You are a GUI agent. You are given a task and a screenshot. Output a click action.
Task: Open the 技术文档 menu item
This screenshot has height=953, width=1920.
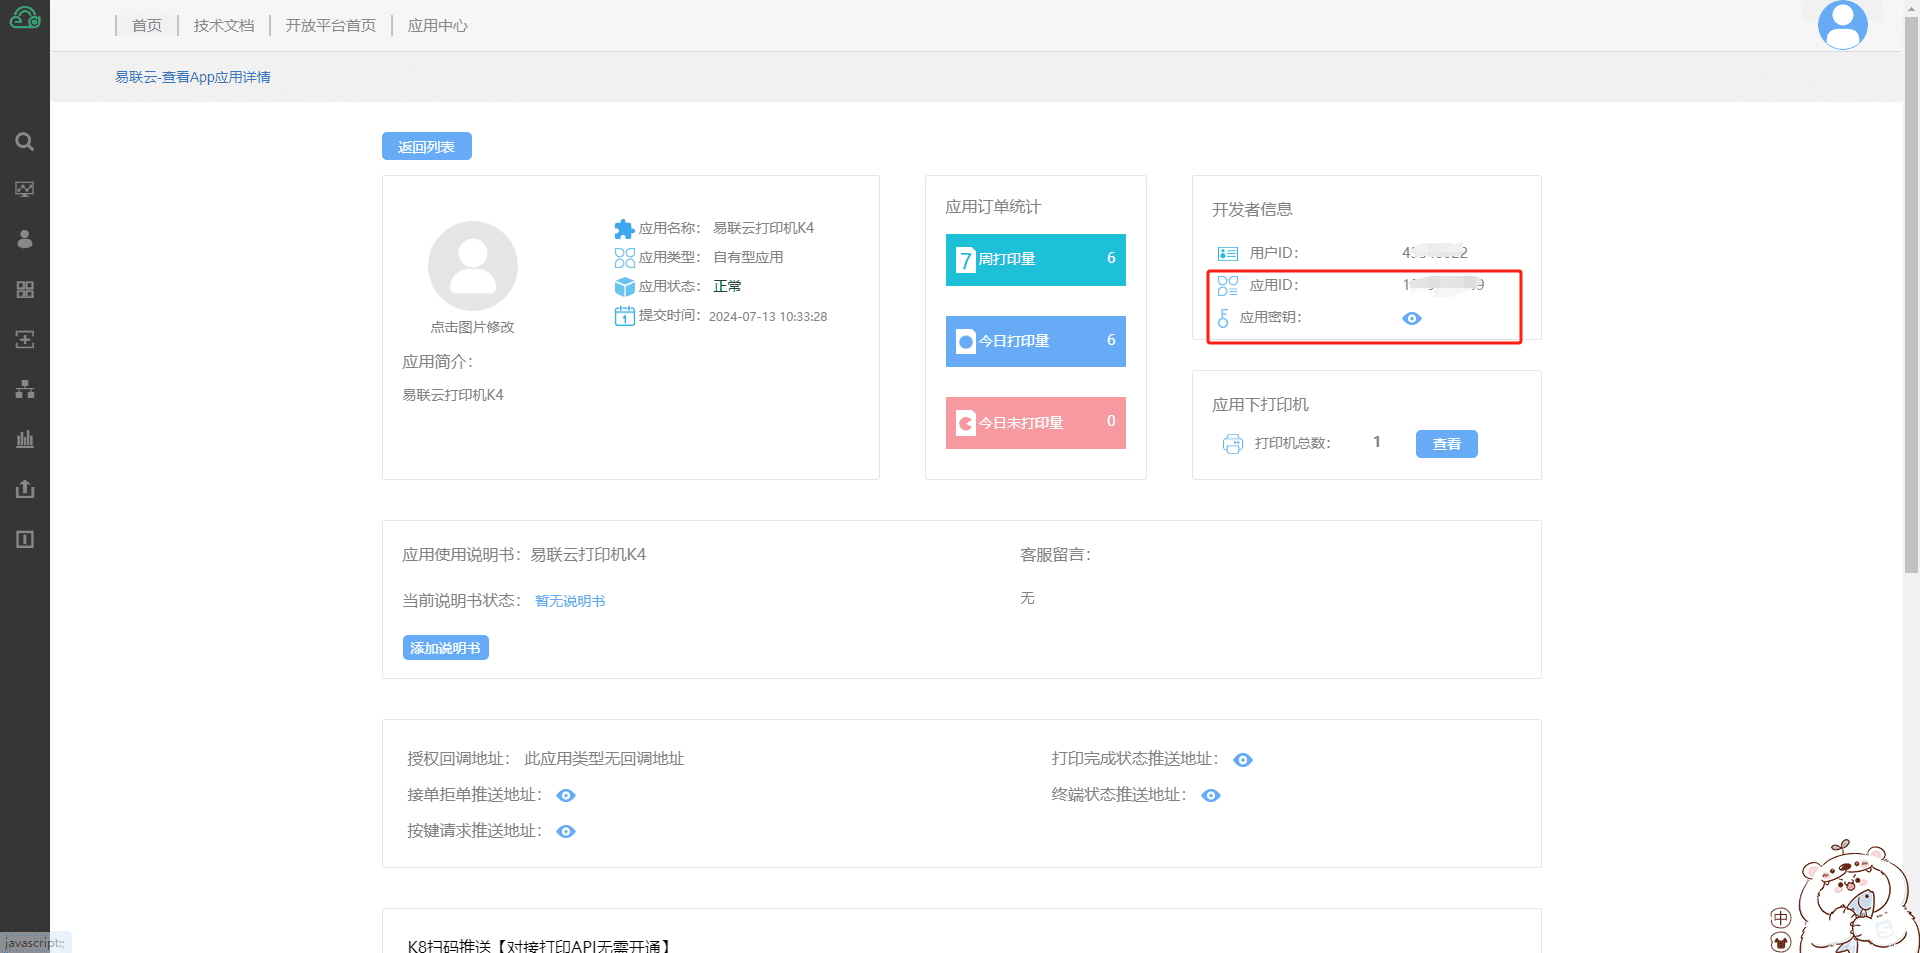(224, 26)
